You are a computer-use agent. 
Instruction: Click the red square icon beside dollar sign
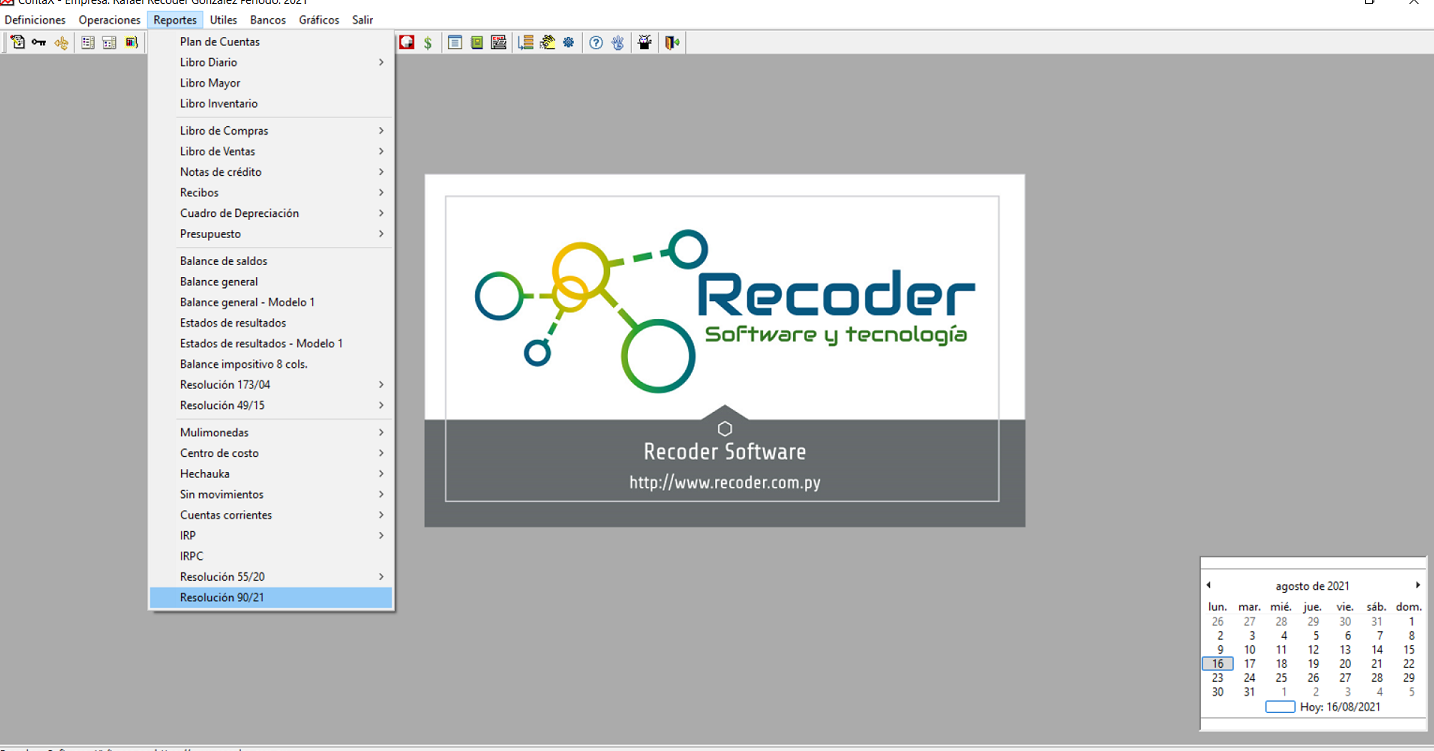pos(406,43)
